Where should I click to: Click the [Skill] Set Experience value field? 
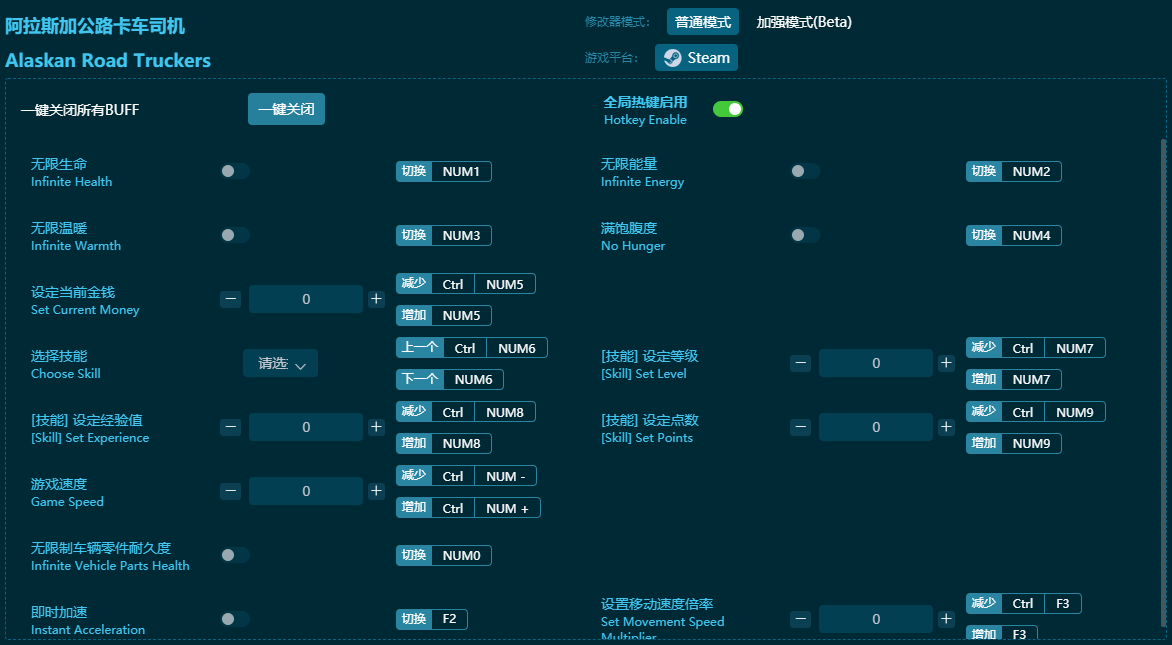[306, 427]
